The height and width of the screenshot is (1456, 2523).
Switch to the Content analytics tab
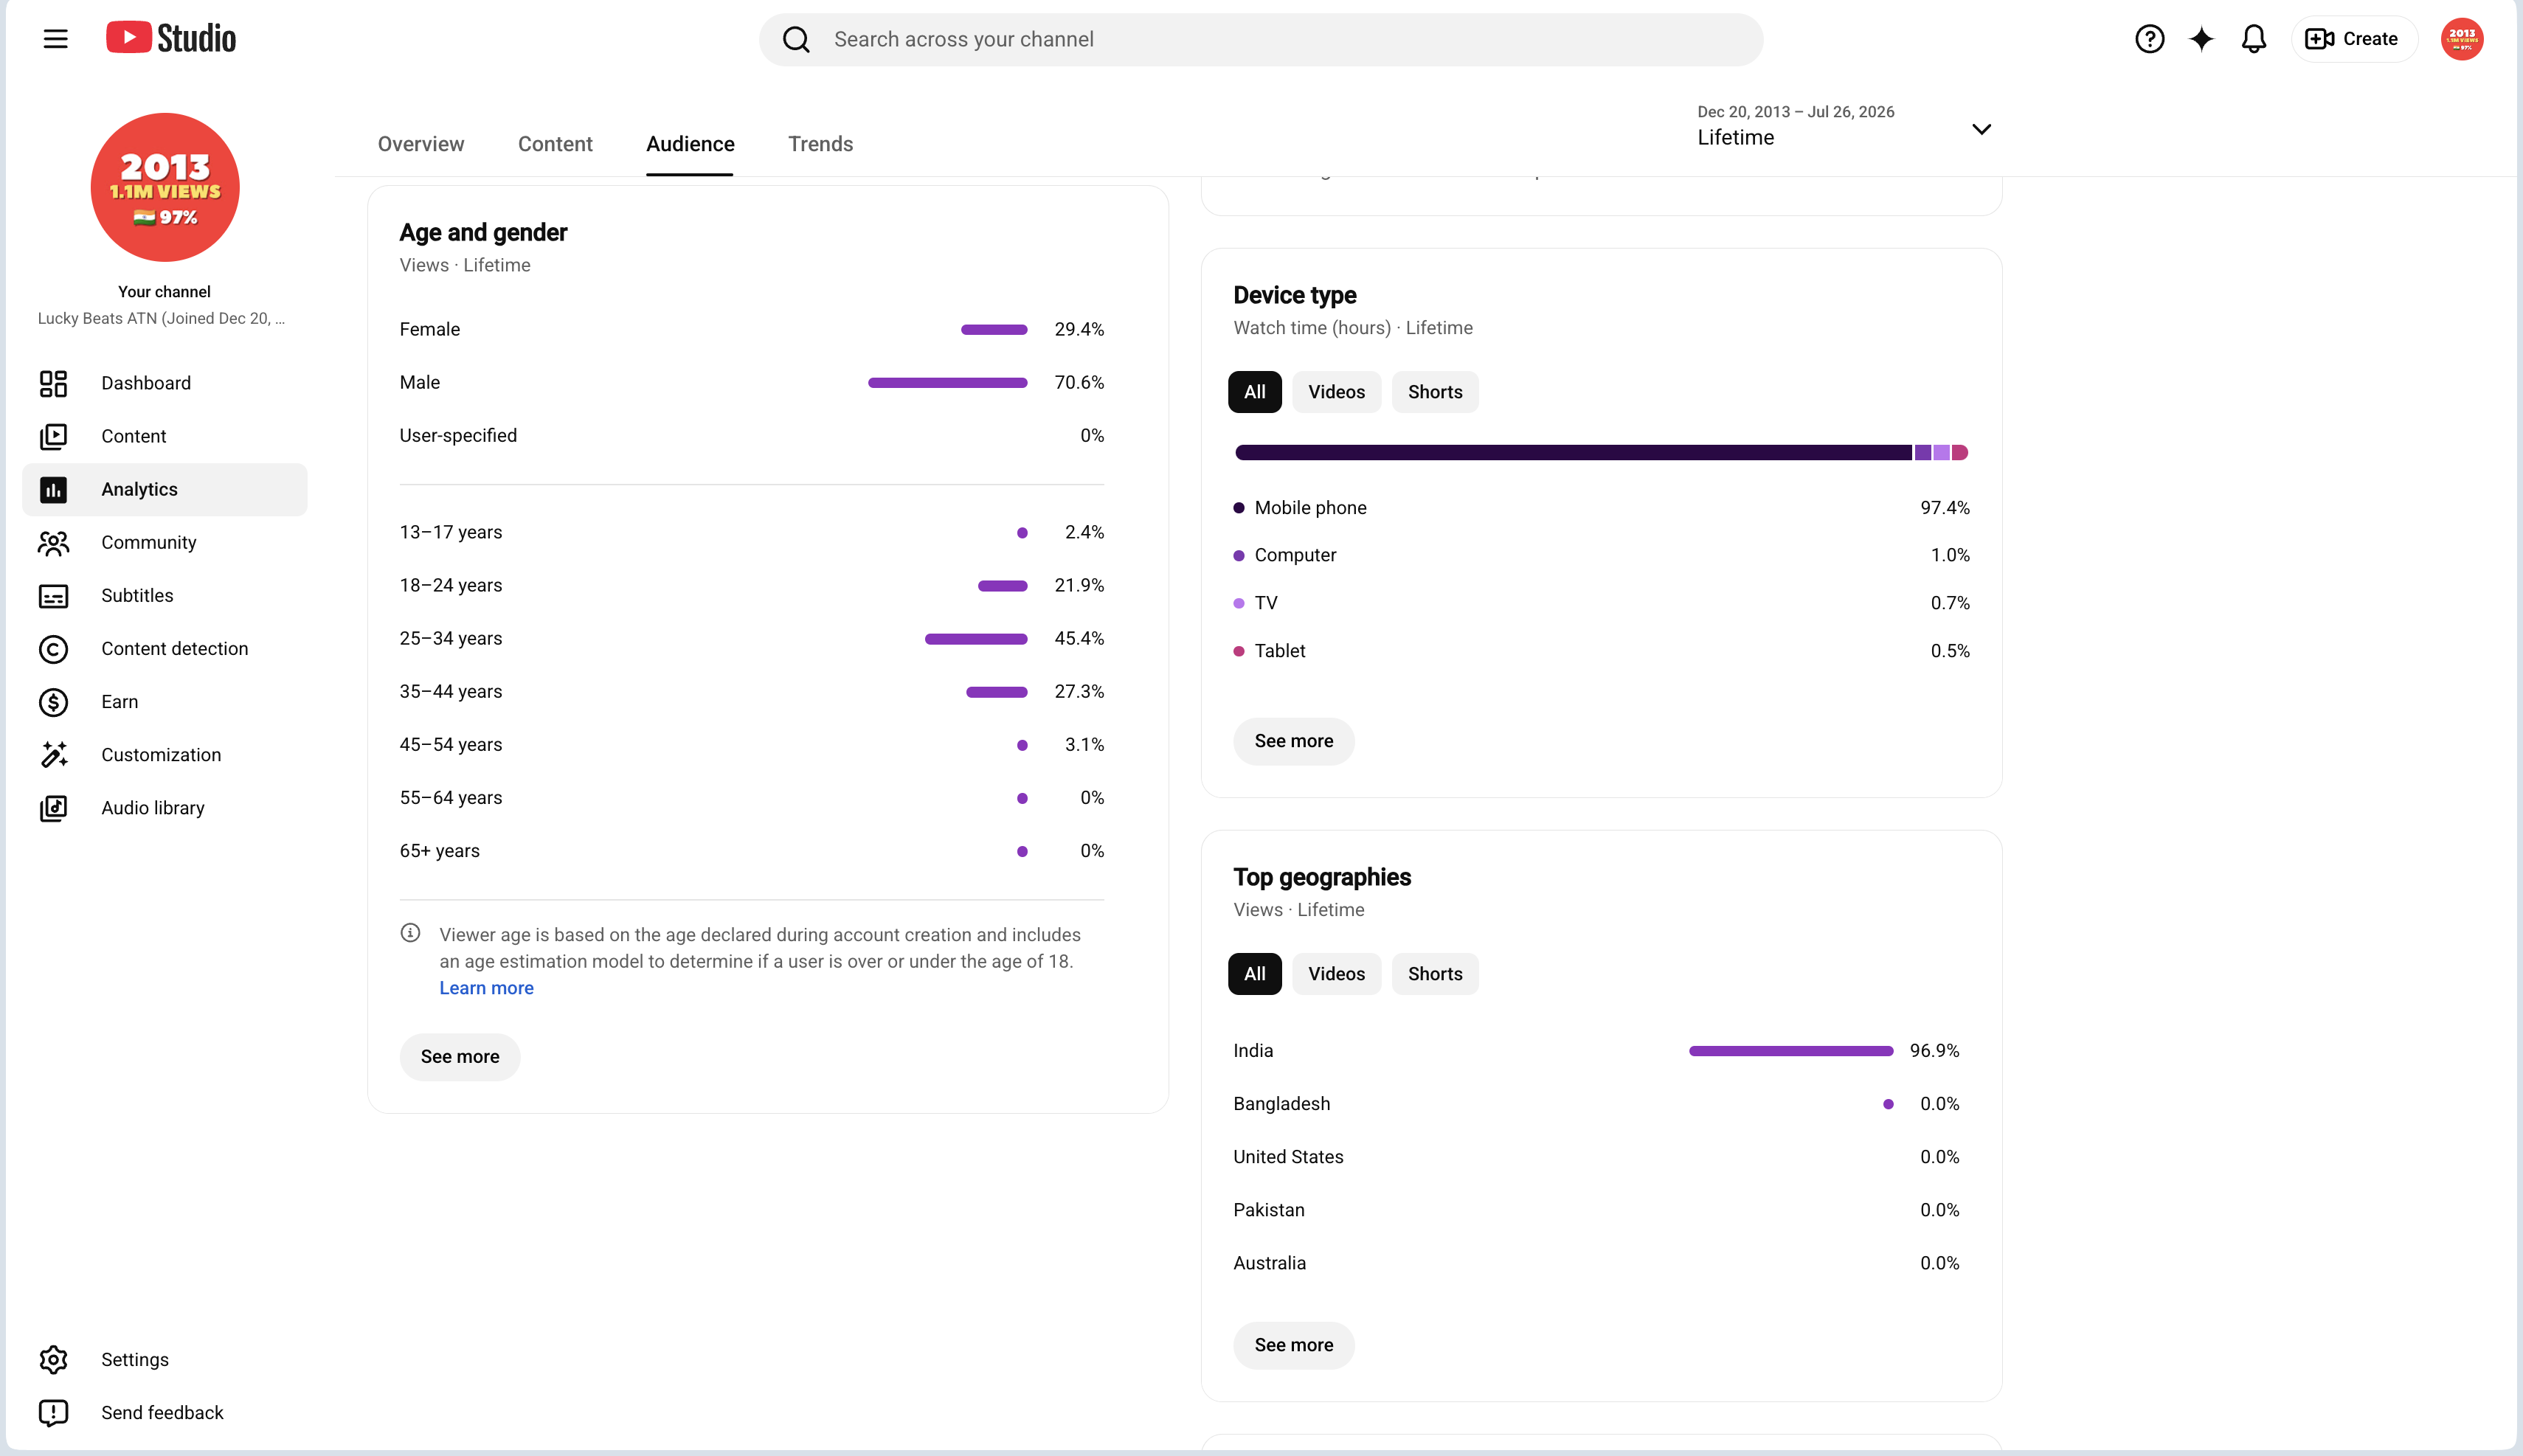555,144
